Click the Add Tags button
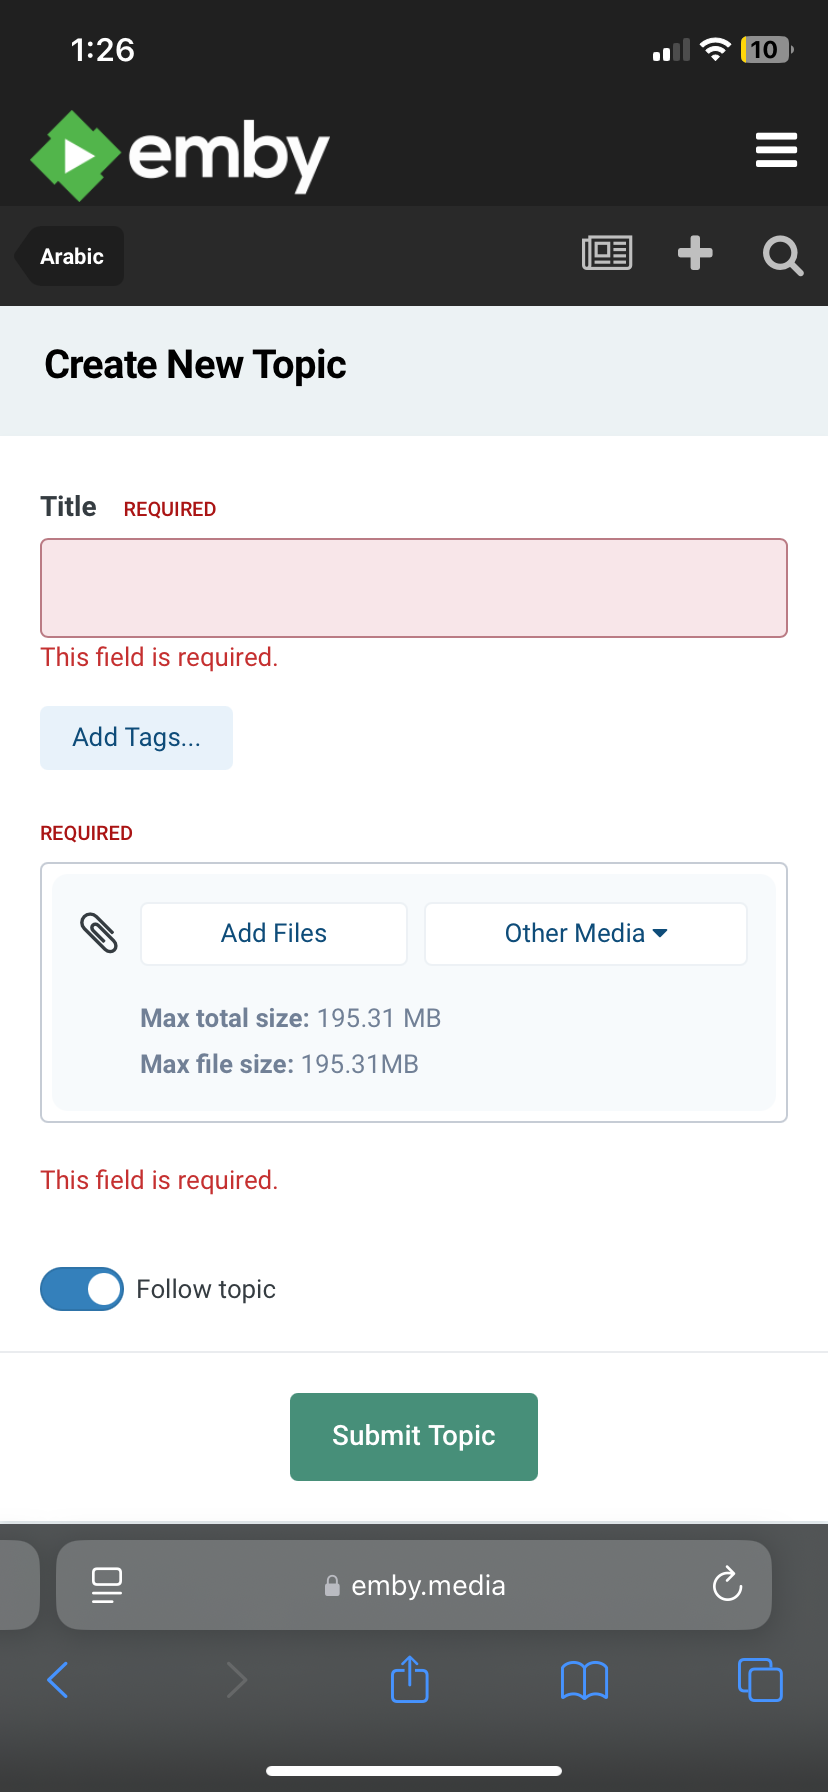 (x=137, y=738)
